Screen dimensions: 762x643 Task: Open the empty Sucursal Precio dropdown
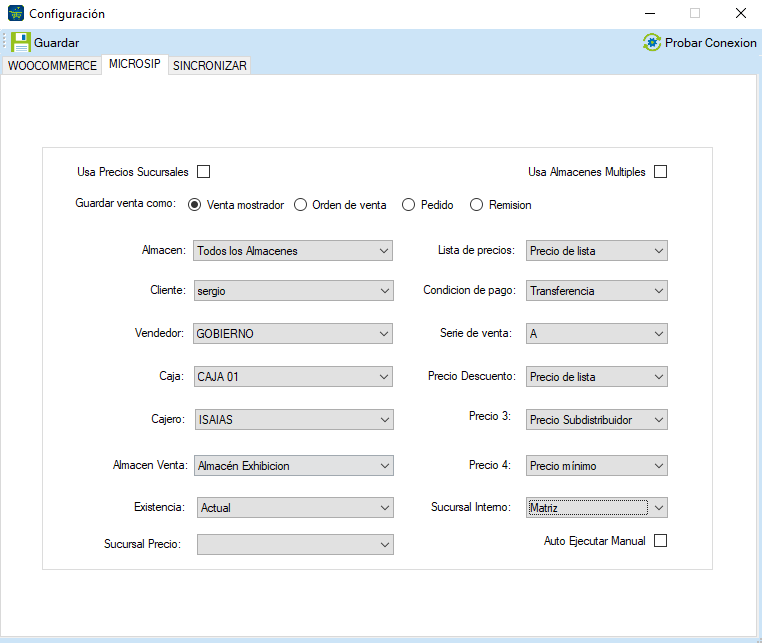click(x=295, y=544)
